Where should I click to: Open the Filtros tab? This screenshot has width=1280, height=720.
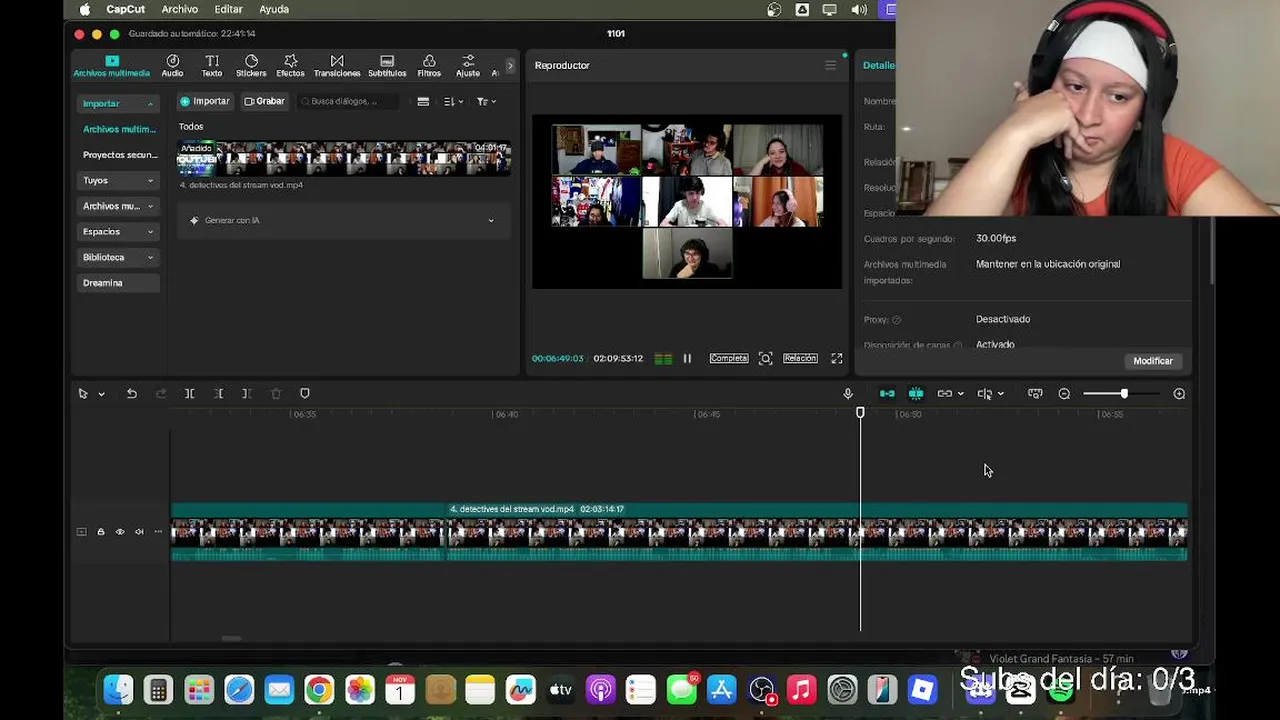[429, 66]
